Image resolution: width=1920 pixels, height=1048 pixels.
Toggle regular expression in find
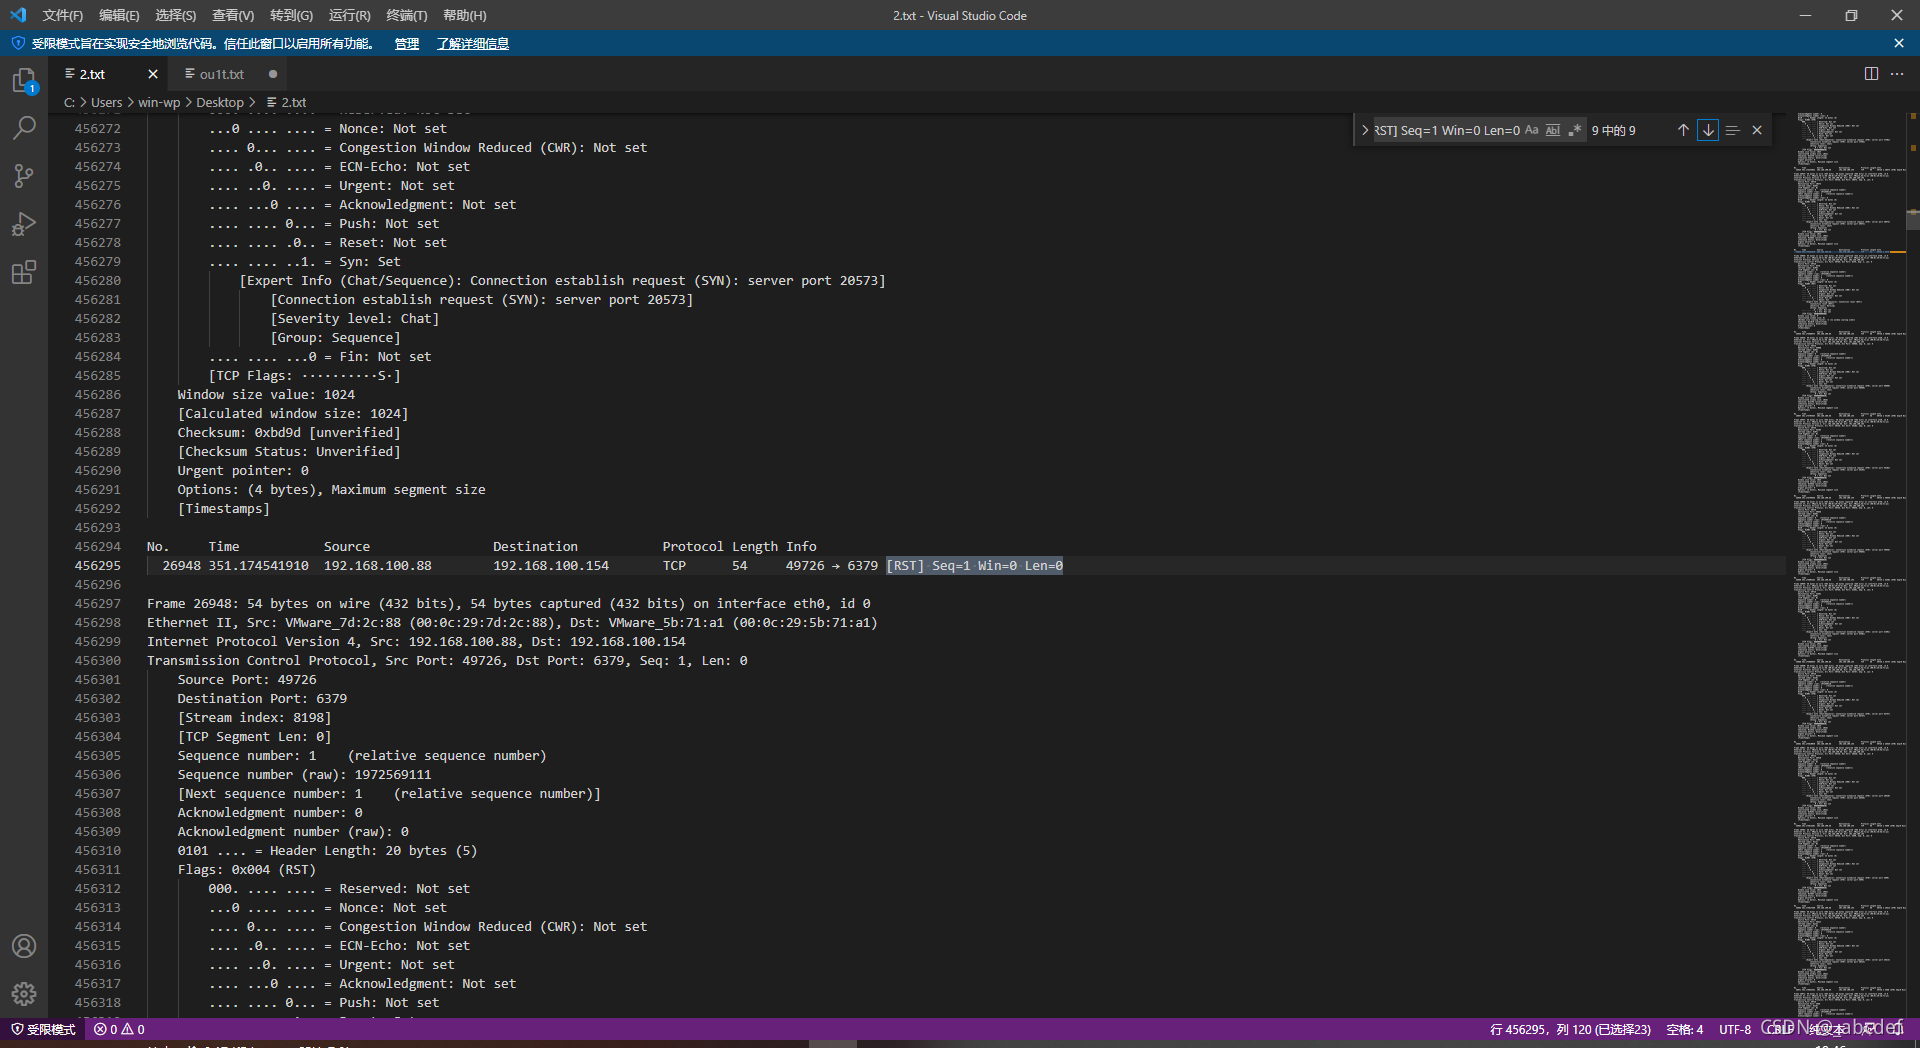tap(1575, 130)
